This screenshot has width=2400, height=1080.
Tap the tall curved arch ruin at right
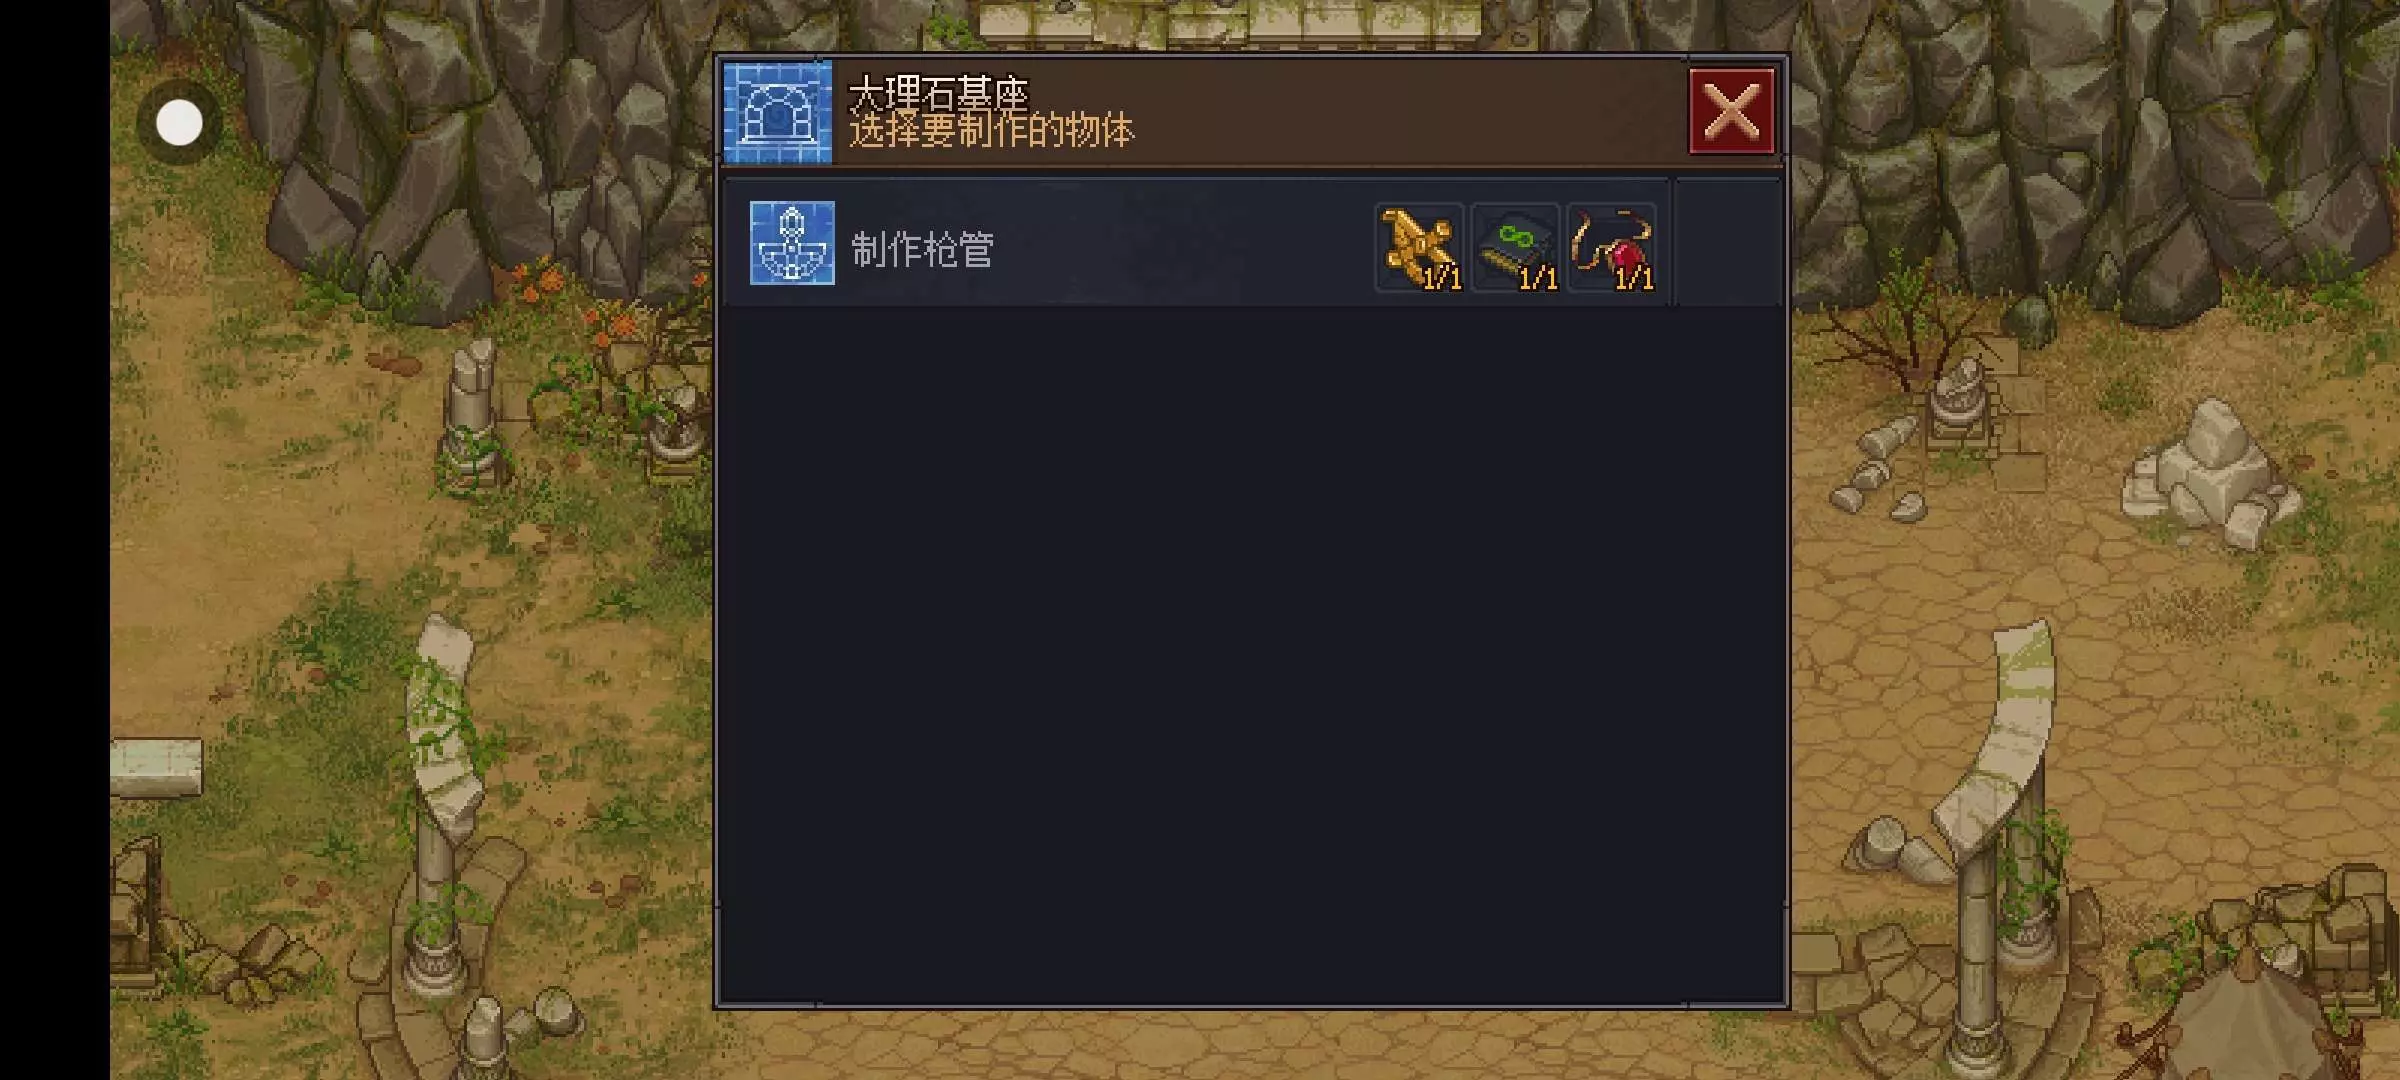[x=1990, y=840]
